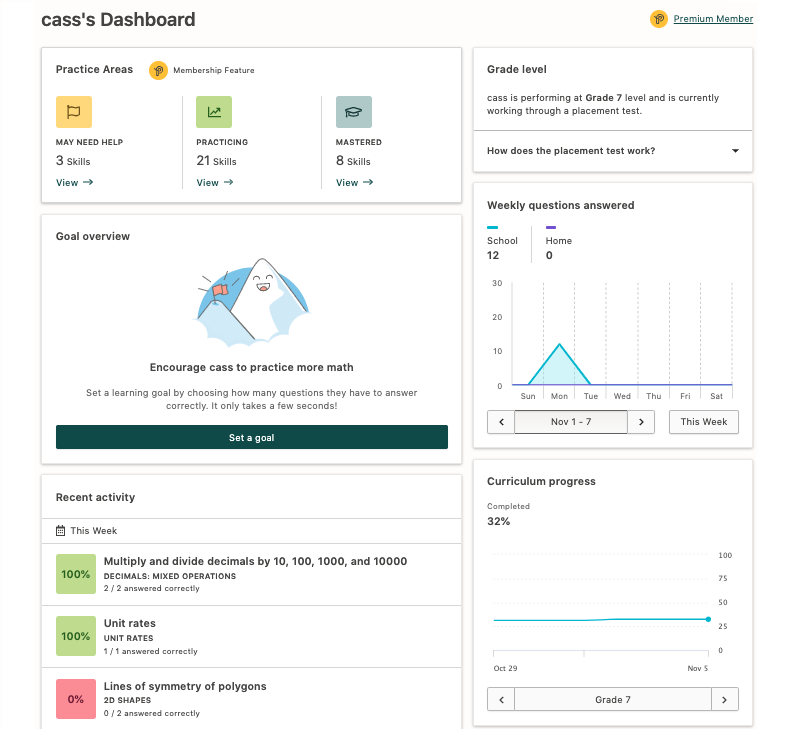800x729 pixels.
Task: View the 21 Practicing skills
Action: coord(215,183)
